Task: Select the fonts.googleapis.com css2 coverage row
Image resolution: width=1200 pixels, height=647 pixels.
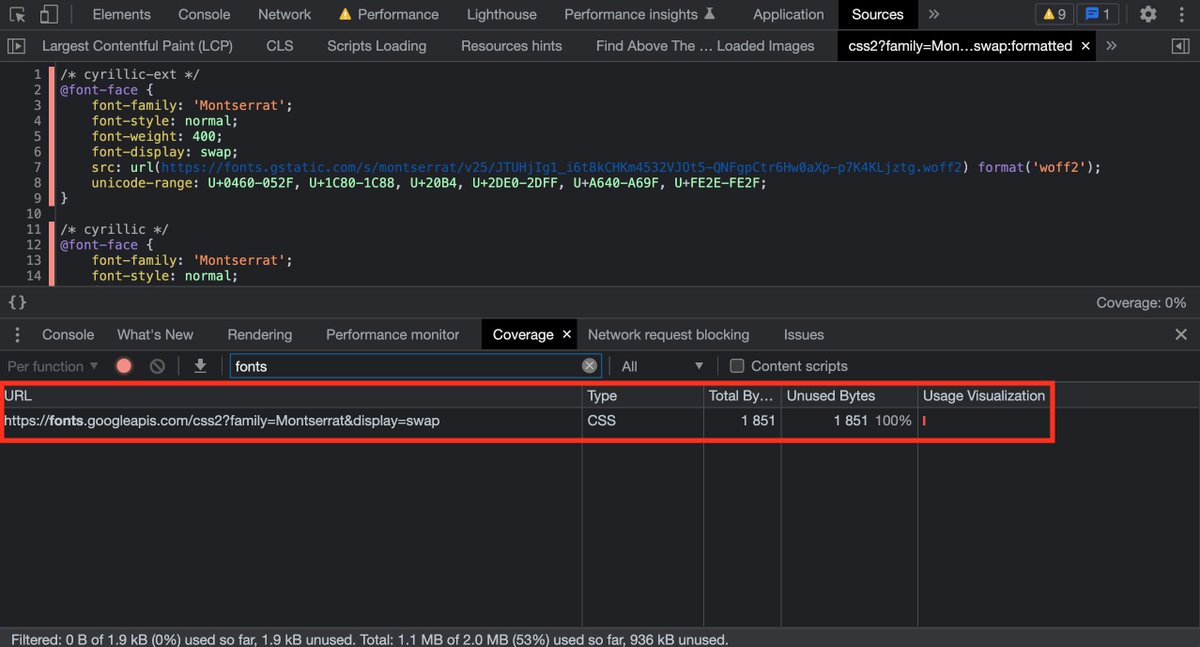Action: [x=527, y=421]
